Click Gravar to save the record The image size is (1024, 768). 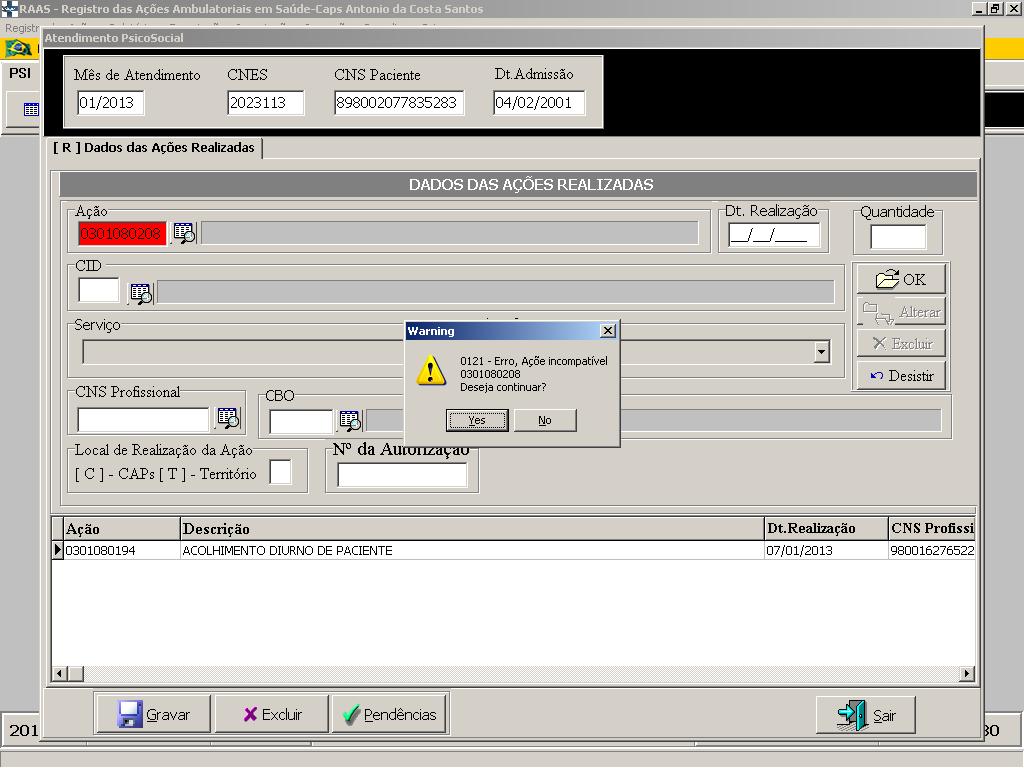coord(153,714)
